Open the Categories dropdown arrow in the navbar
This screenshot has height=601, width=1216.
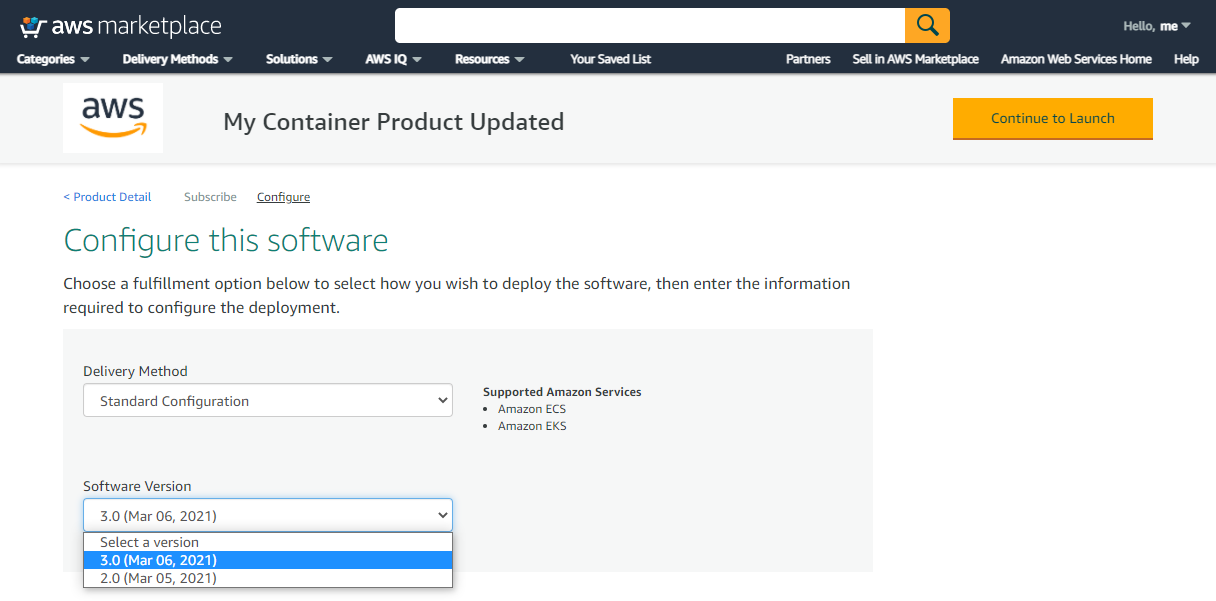coord(84,59)
